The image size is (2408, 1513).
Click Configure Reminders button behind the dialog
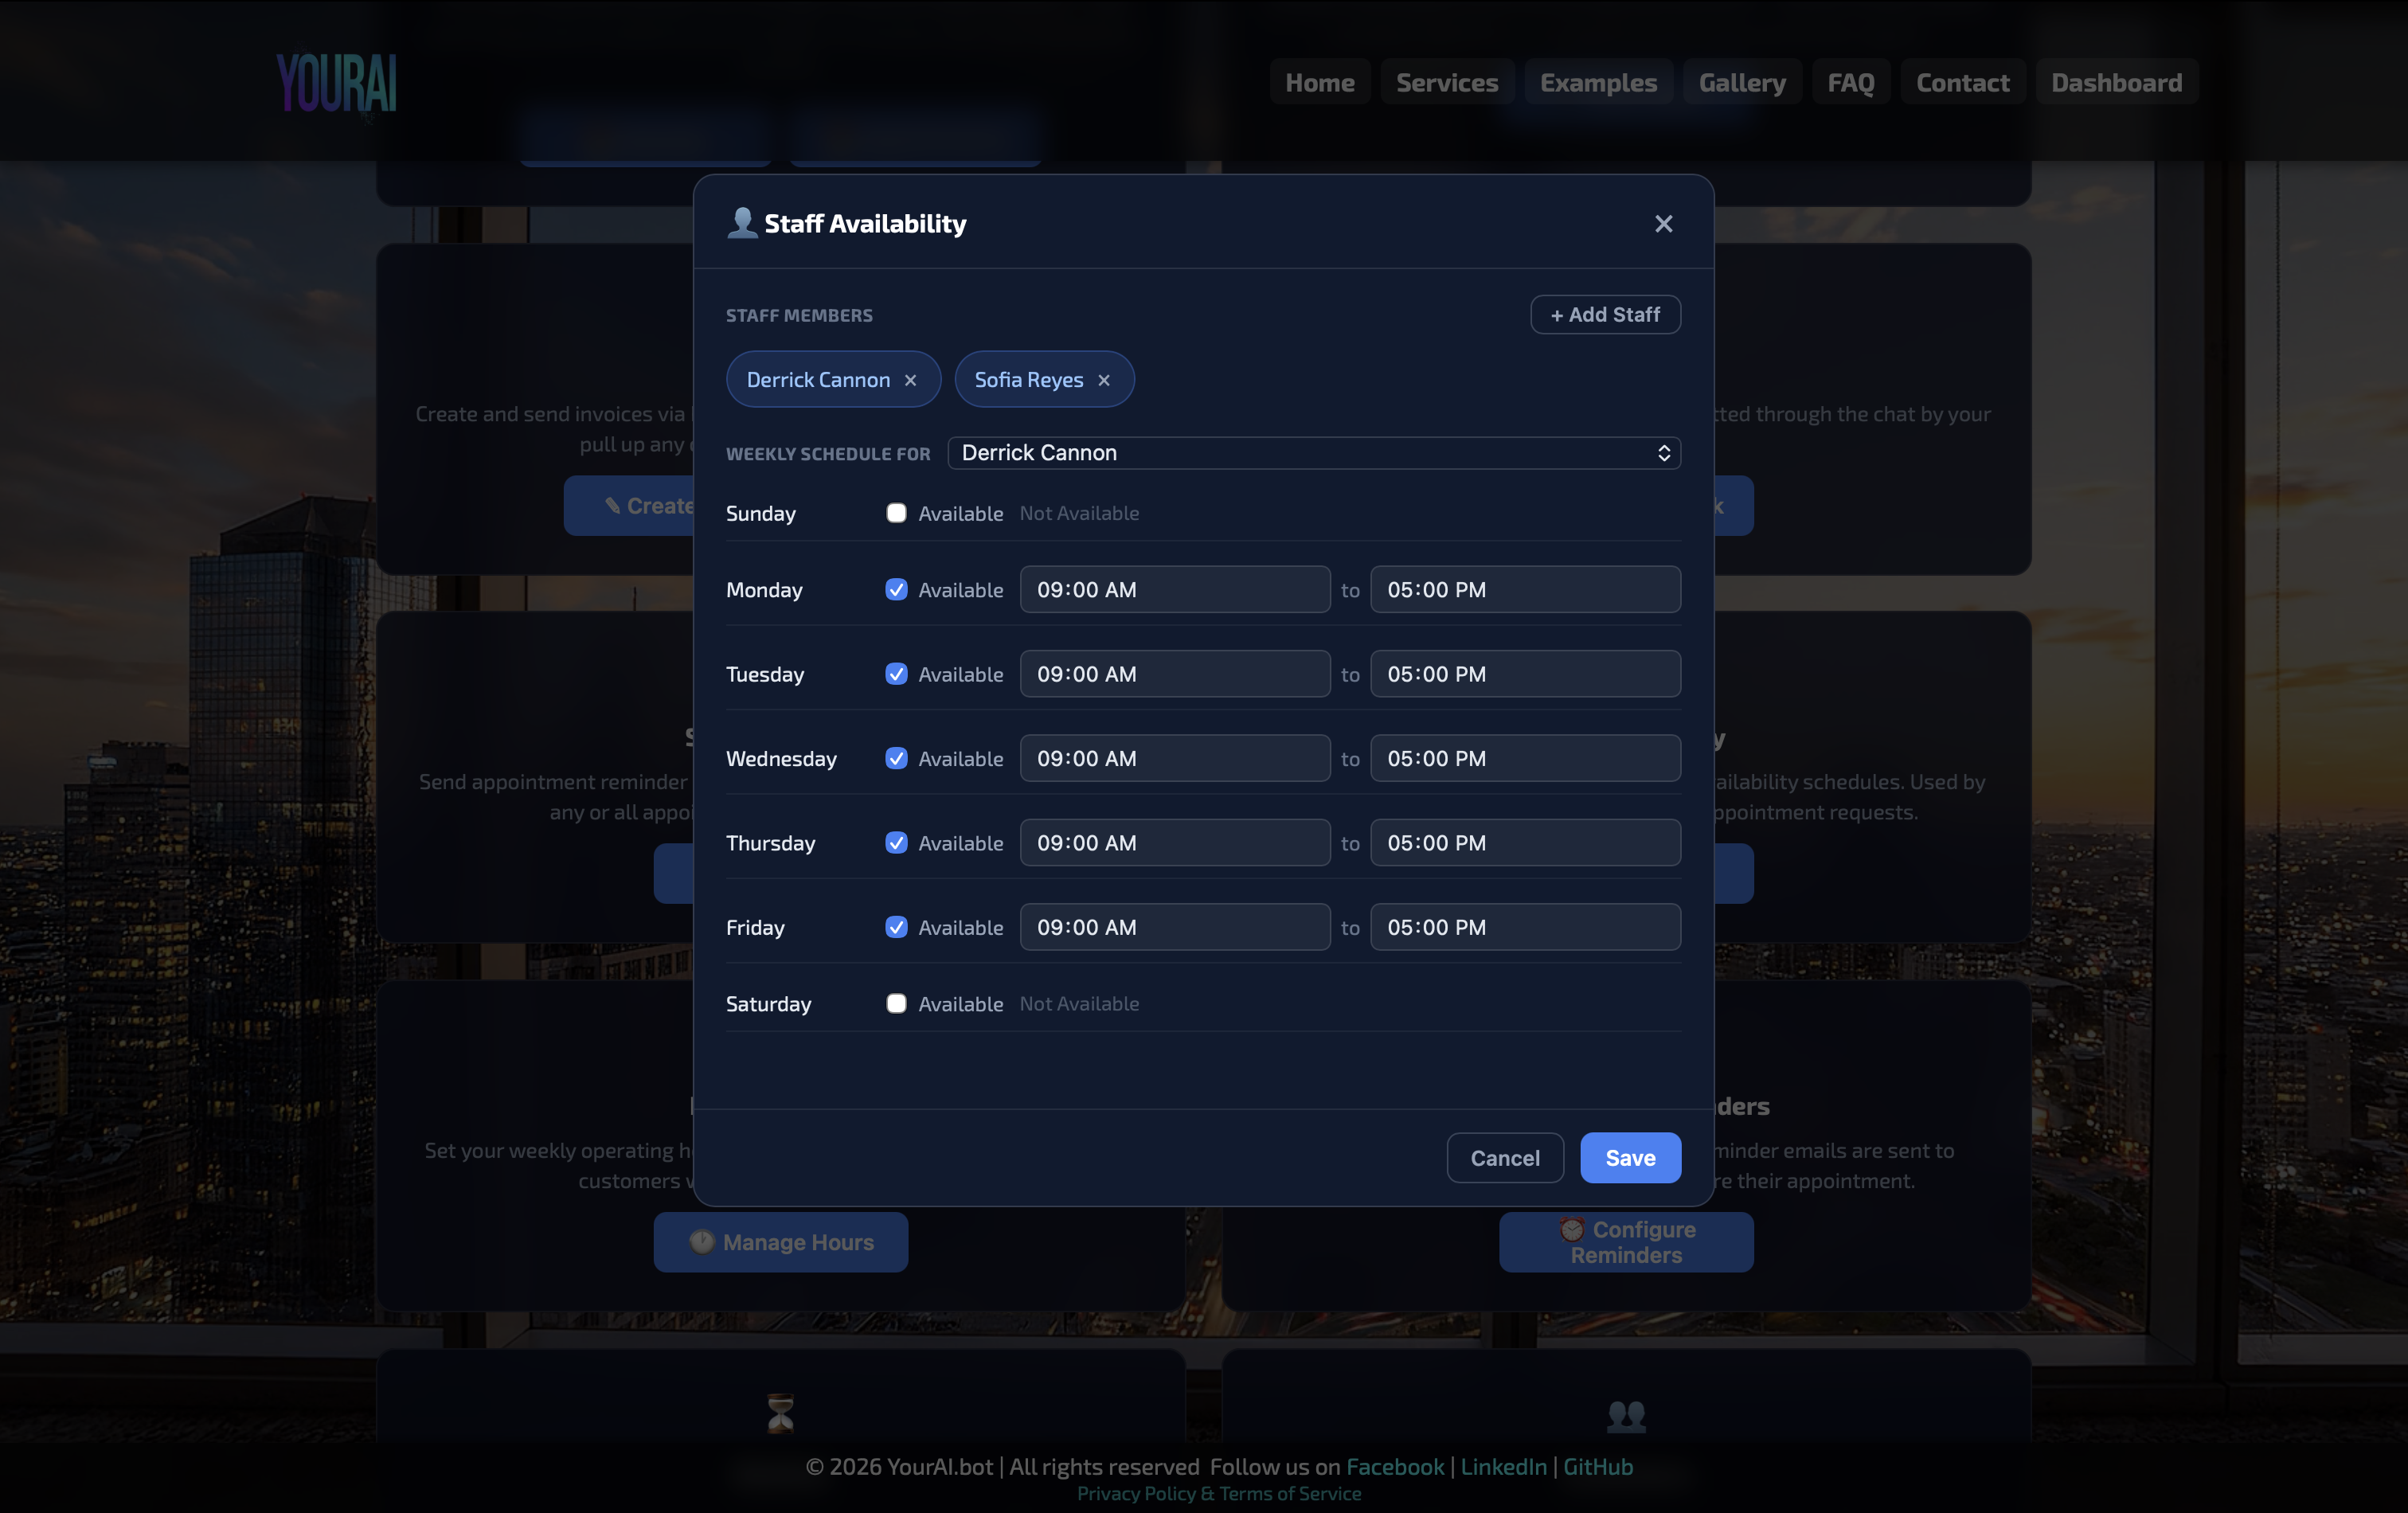click(x=1626, y=1242)
